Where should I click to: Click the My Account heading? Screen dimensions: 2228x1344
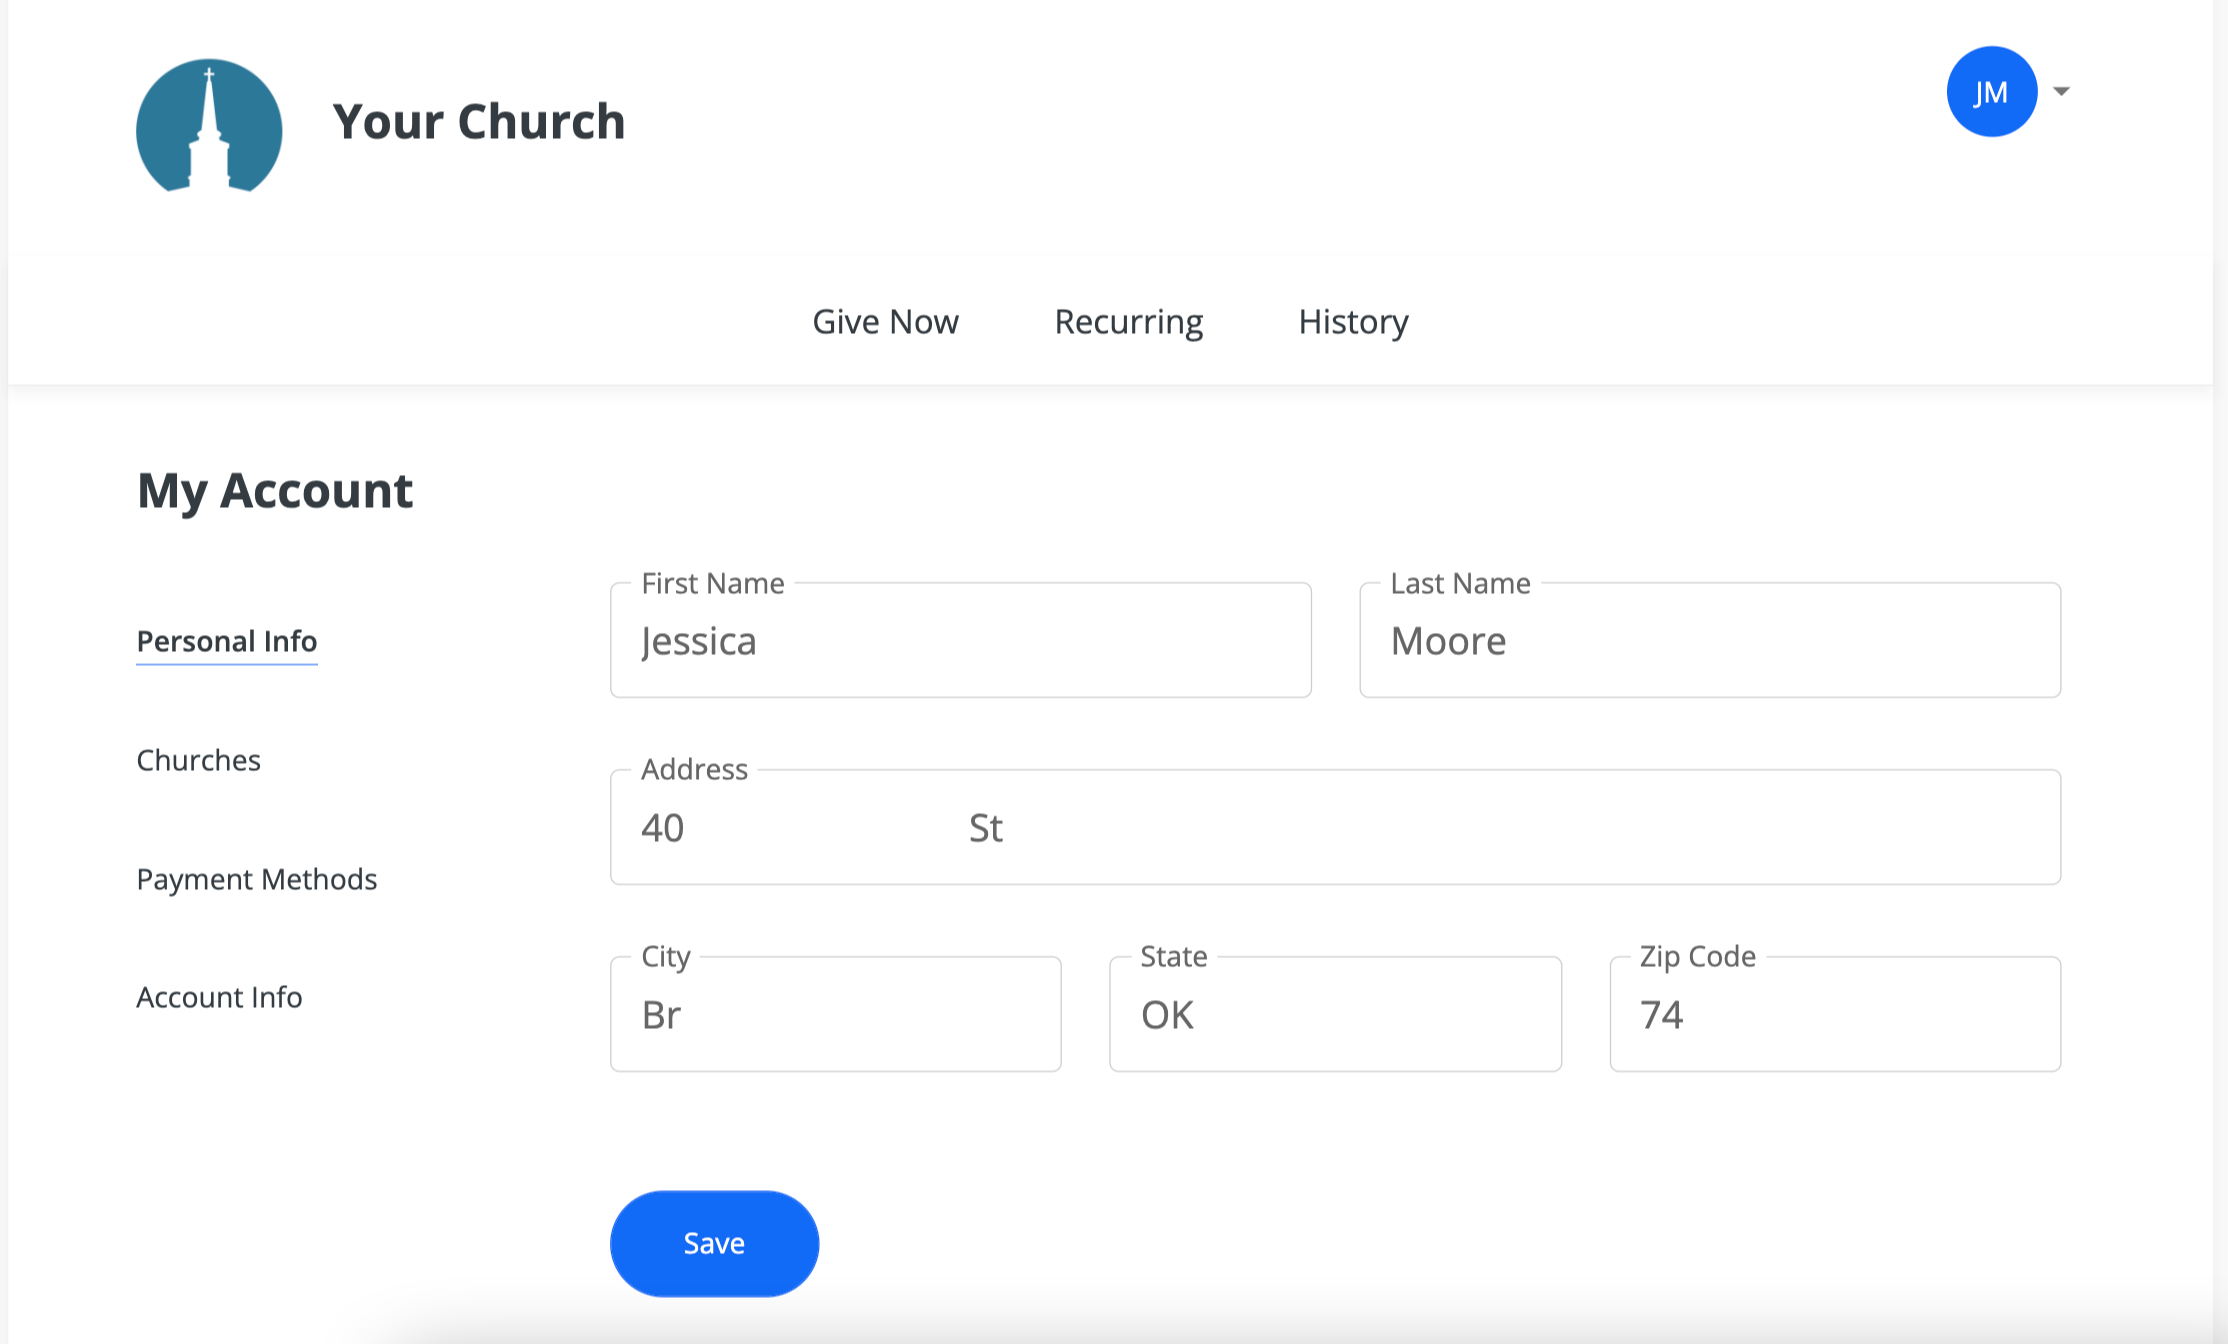pos(275,491)
